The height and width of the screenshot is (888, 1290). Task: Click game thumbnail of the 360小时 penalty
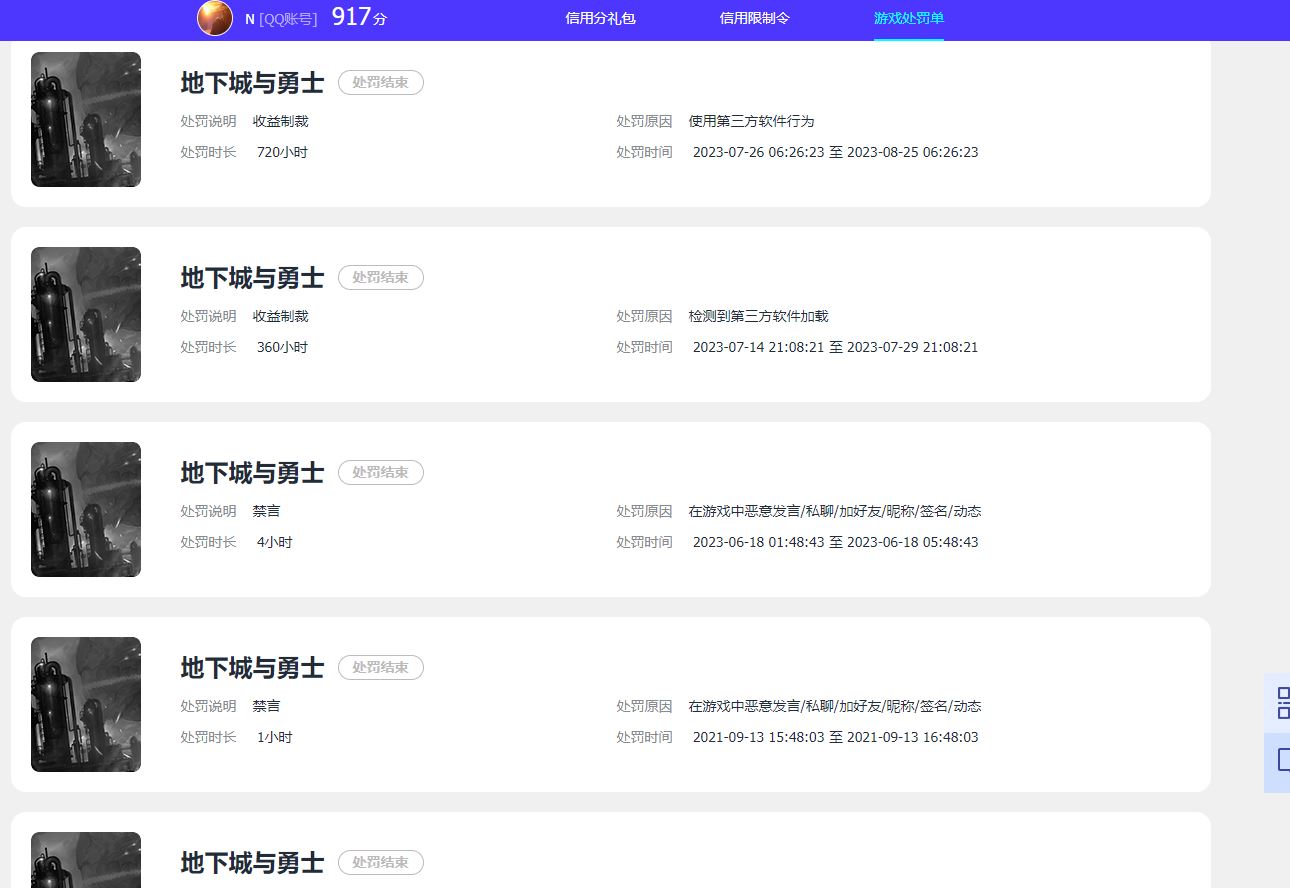click(86, 314)
